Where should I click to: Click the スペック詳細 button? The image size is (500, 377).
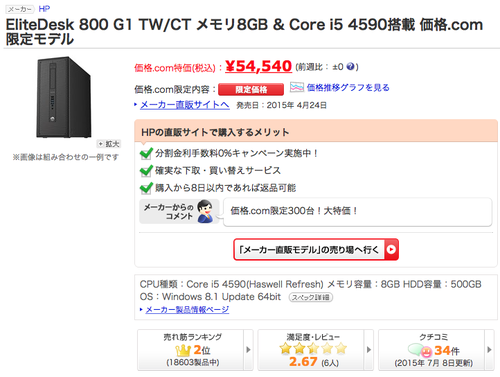pos(311,297)
